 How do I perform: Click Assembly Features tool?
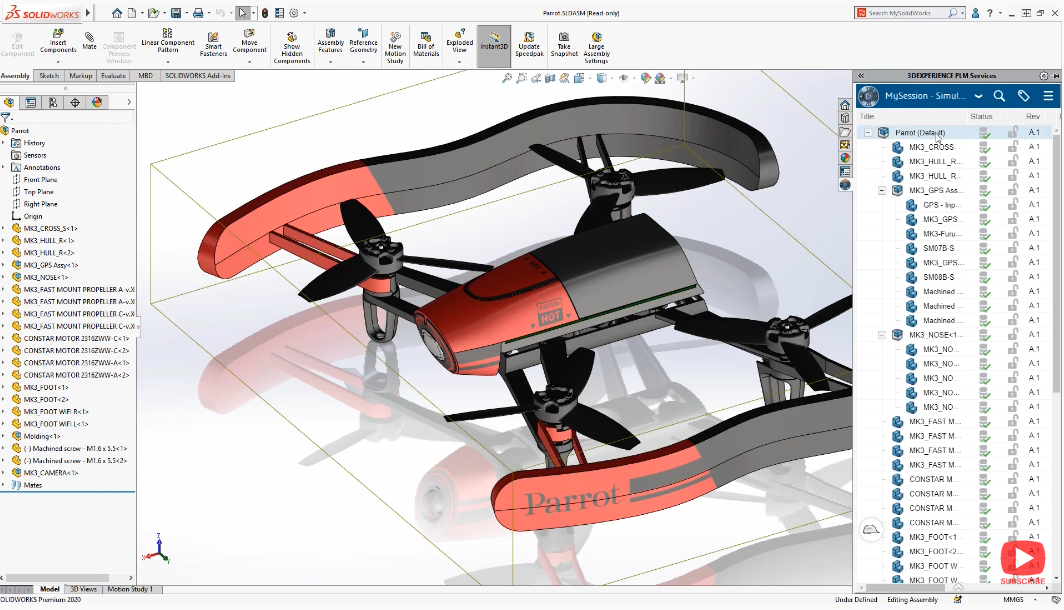point(330,41)
